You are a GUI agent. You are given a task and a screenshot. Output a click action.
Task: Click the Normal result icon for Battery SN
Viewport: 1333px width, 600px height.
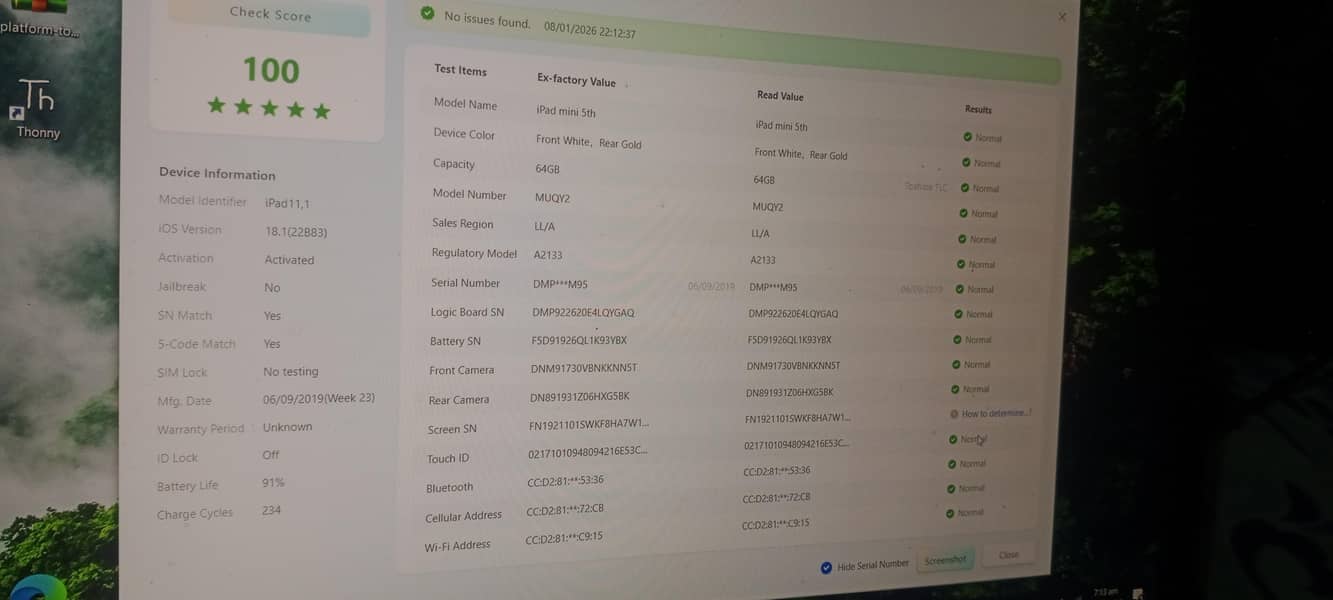[x=957, y=339]
